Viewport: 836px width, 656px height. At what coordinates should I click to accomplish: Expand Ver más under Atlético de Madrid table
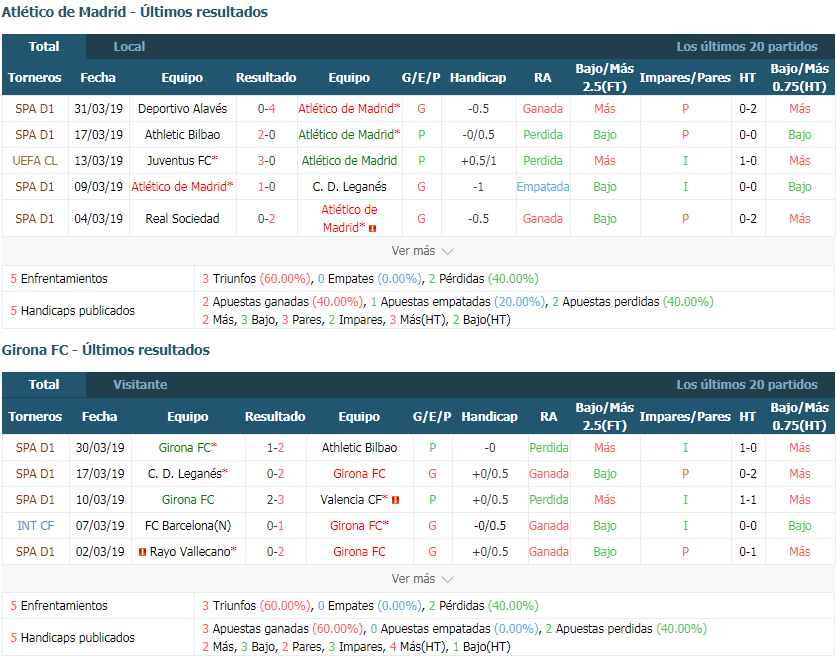(422, 251)
